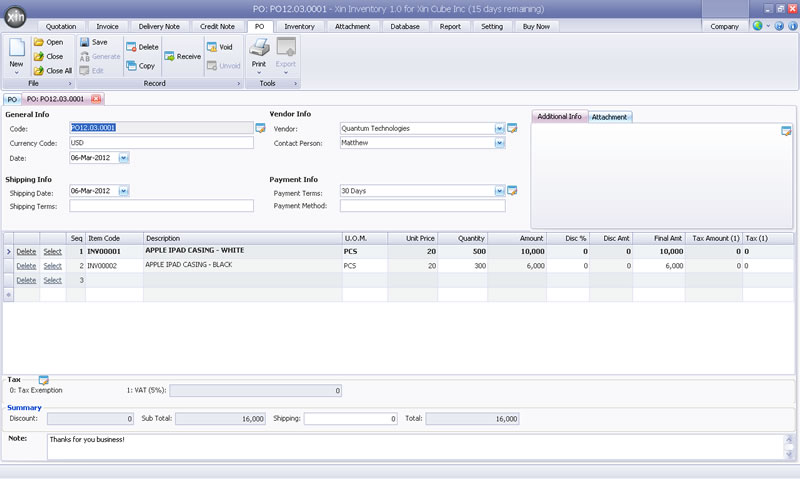The width and height of the screenshot is (800, 479).
Task: Click the Save icon in the ribbon
Action: click(85, 42)
